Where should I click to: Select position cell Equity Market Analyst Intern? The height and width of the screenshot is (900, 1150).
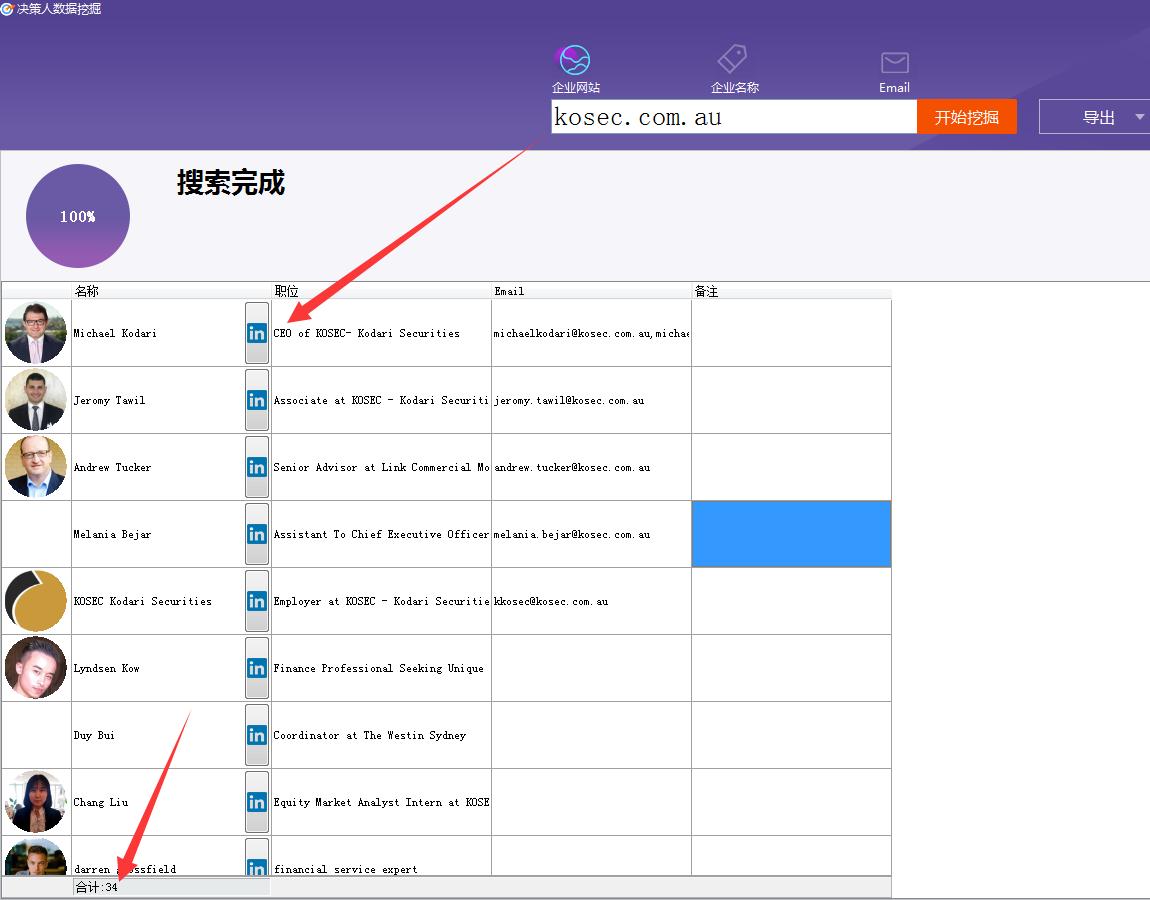(x=381, y=802)
